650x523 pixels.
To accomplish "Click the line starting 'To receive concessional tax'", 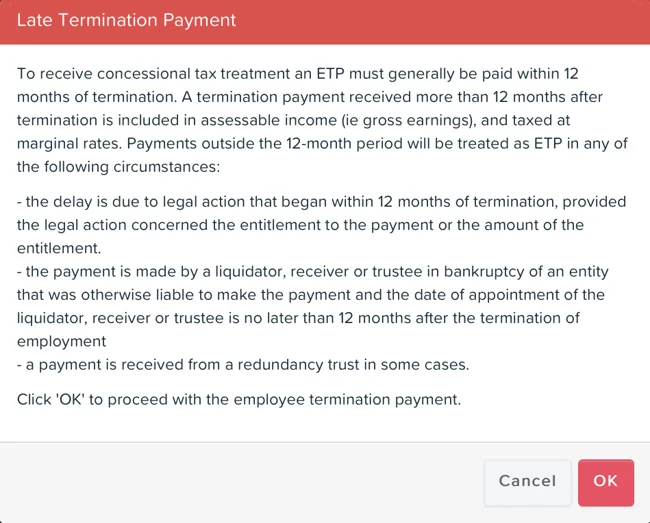I will pyautogui.click(x=298, y=74).
